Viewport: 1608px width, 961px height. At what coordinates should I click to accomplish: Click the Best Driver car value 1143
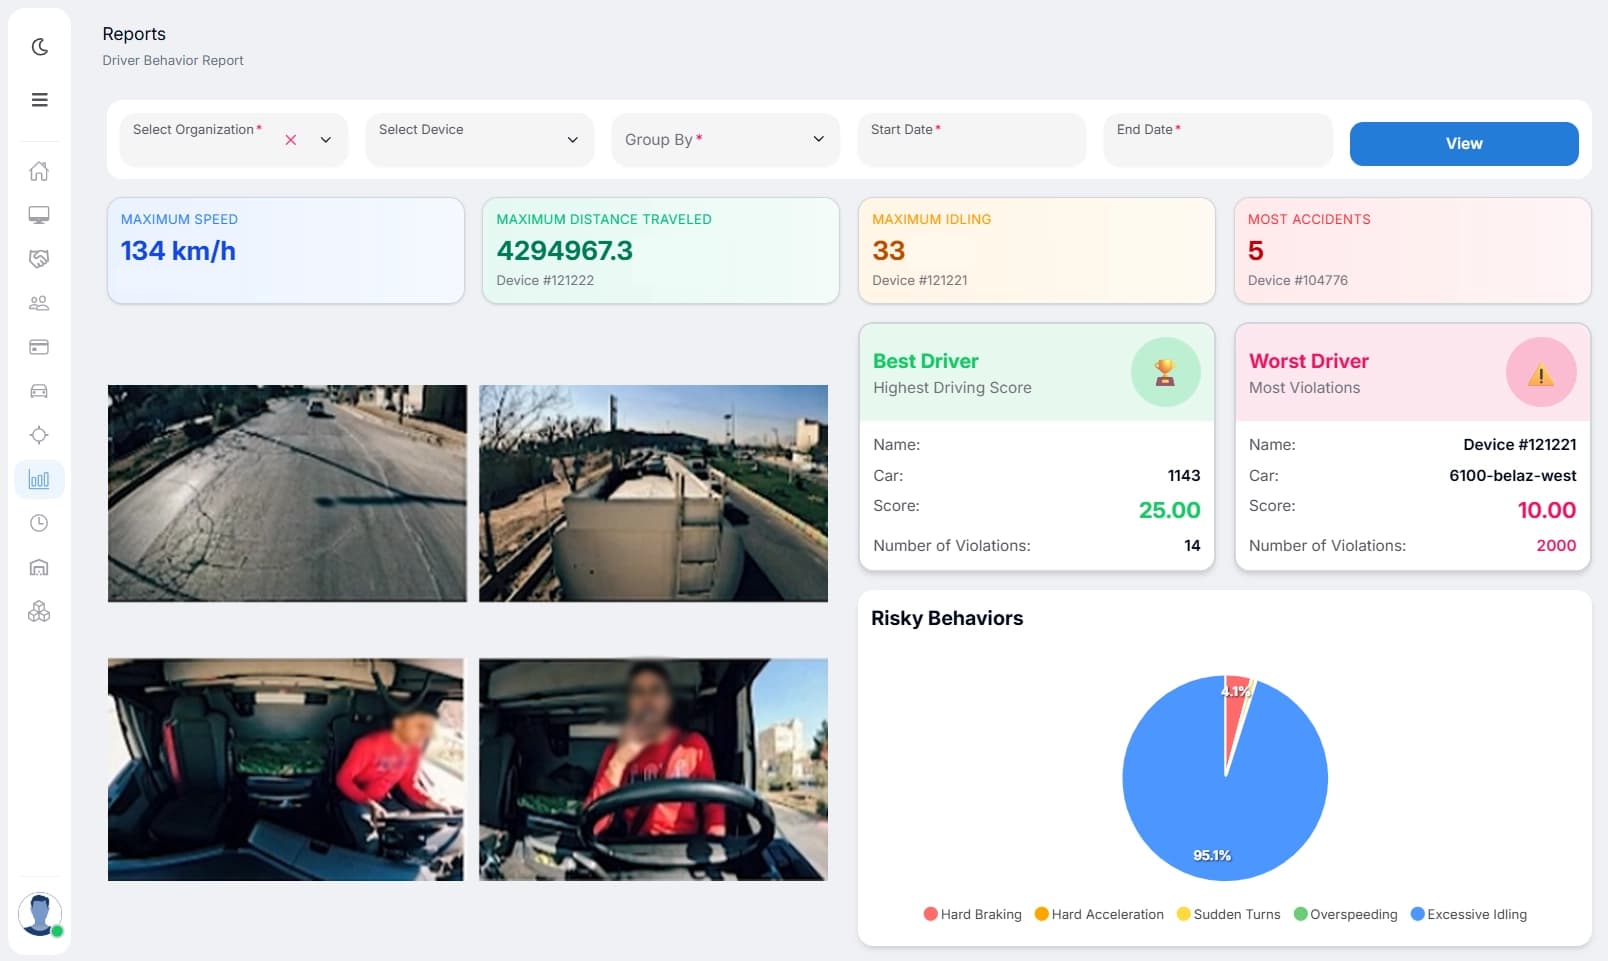(1184, 476)
